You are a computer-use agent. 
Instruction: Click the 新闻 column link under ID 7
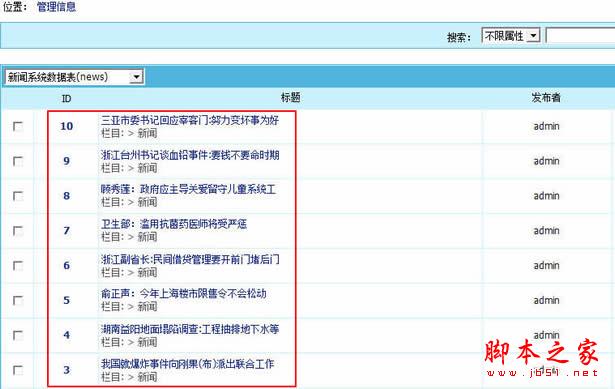pyautogui.click(x=147, y=237)
